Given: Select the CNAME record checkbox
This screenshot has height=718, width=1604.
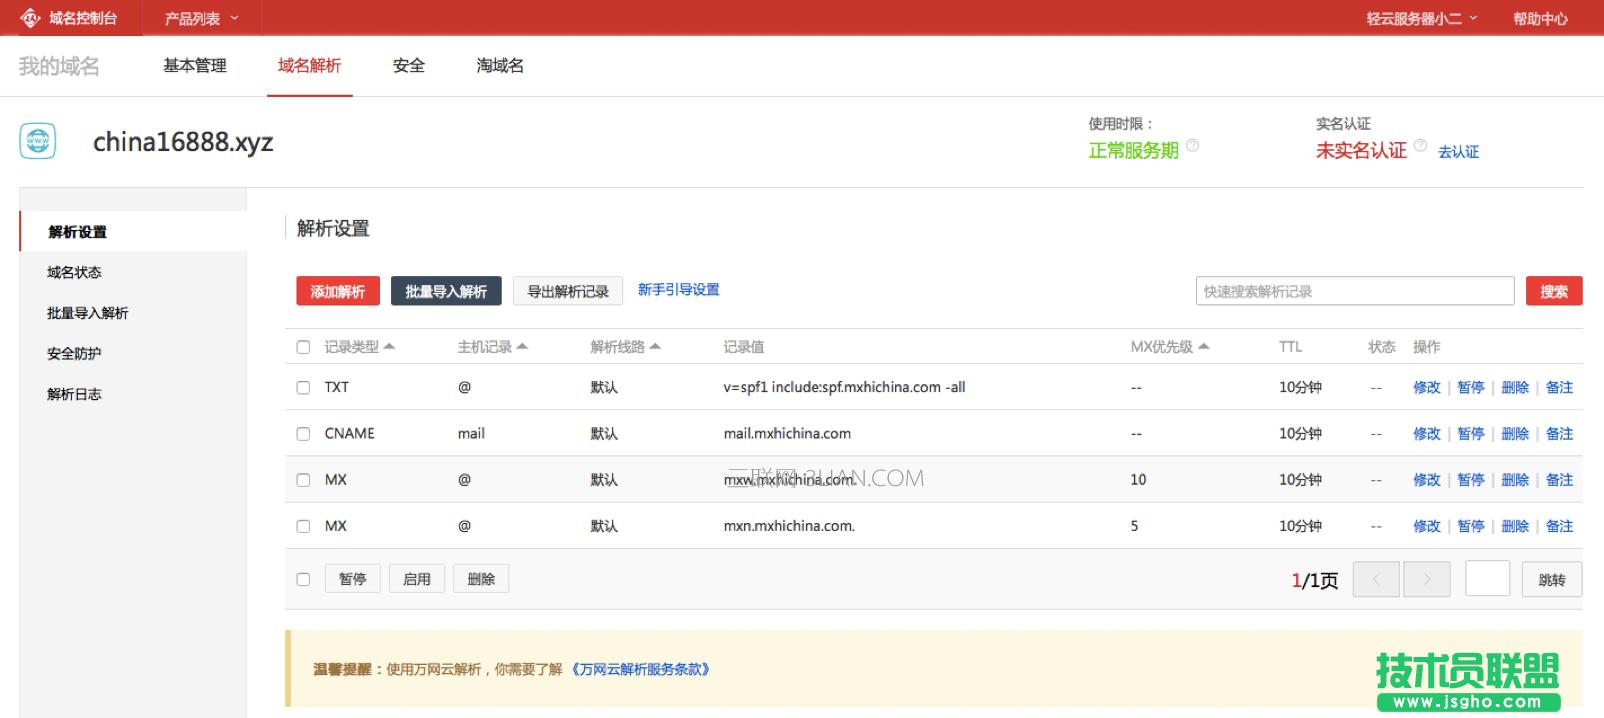Looking at the screenshot, I should tap(303, 434).
